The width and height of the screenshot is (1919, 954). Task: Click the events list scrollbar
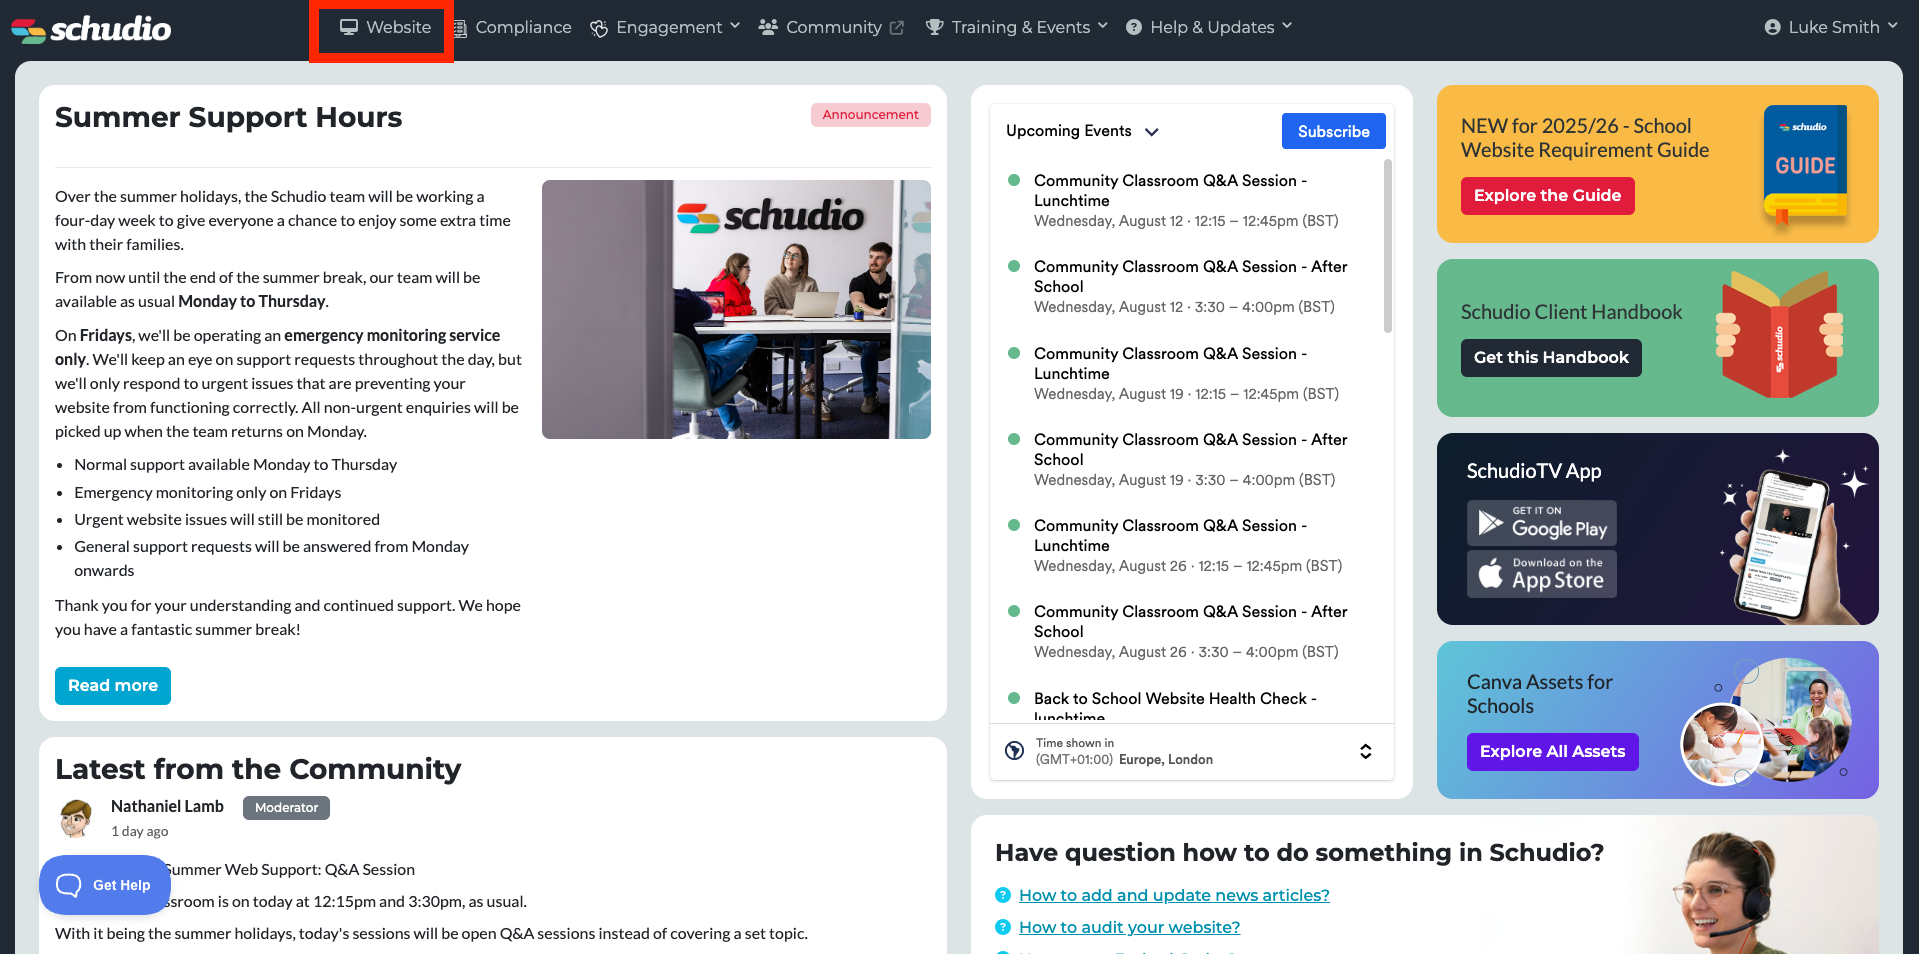(x=1388, y=246)
